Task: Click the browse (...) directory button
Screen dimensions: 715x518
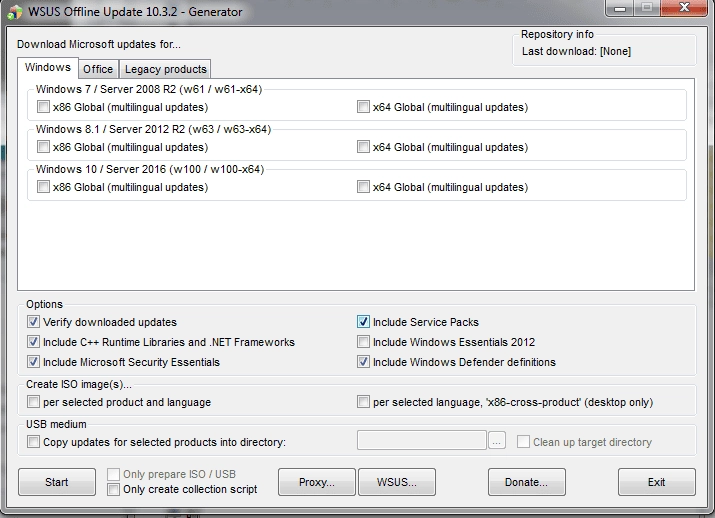Action: pyautogui.click(x=497, y=441)
